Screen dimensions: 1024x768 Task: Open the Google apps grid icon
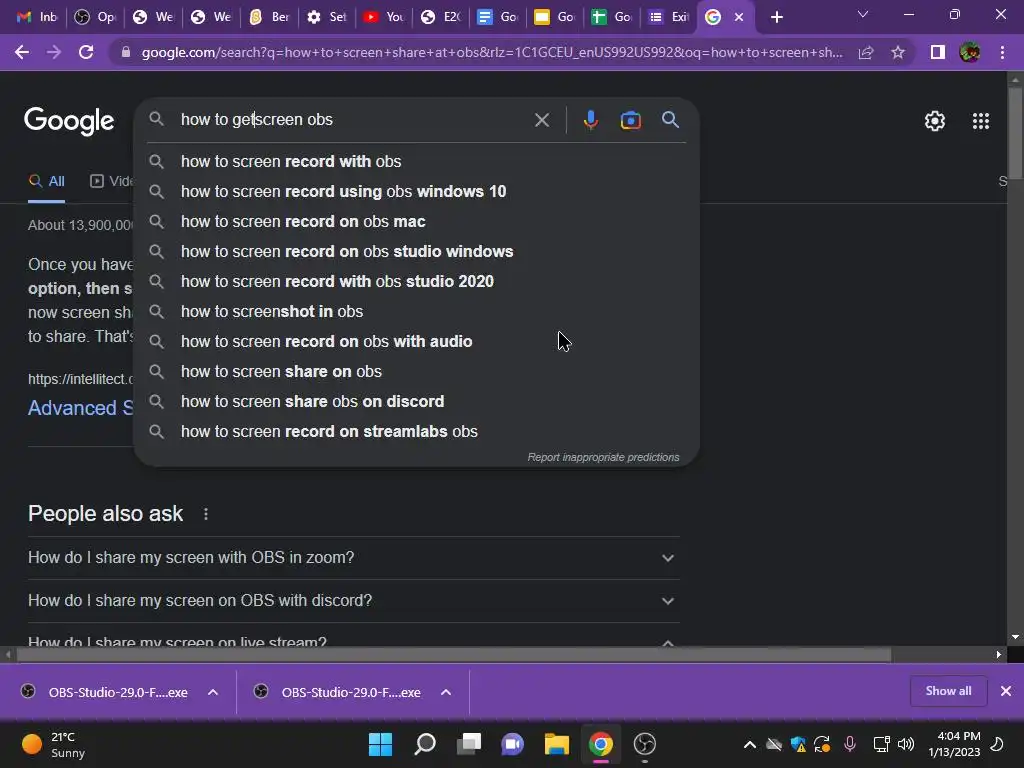click(x=980, y=121)
